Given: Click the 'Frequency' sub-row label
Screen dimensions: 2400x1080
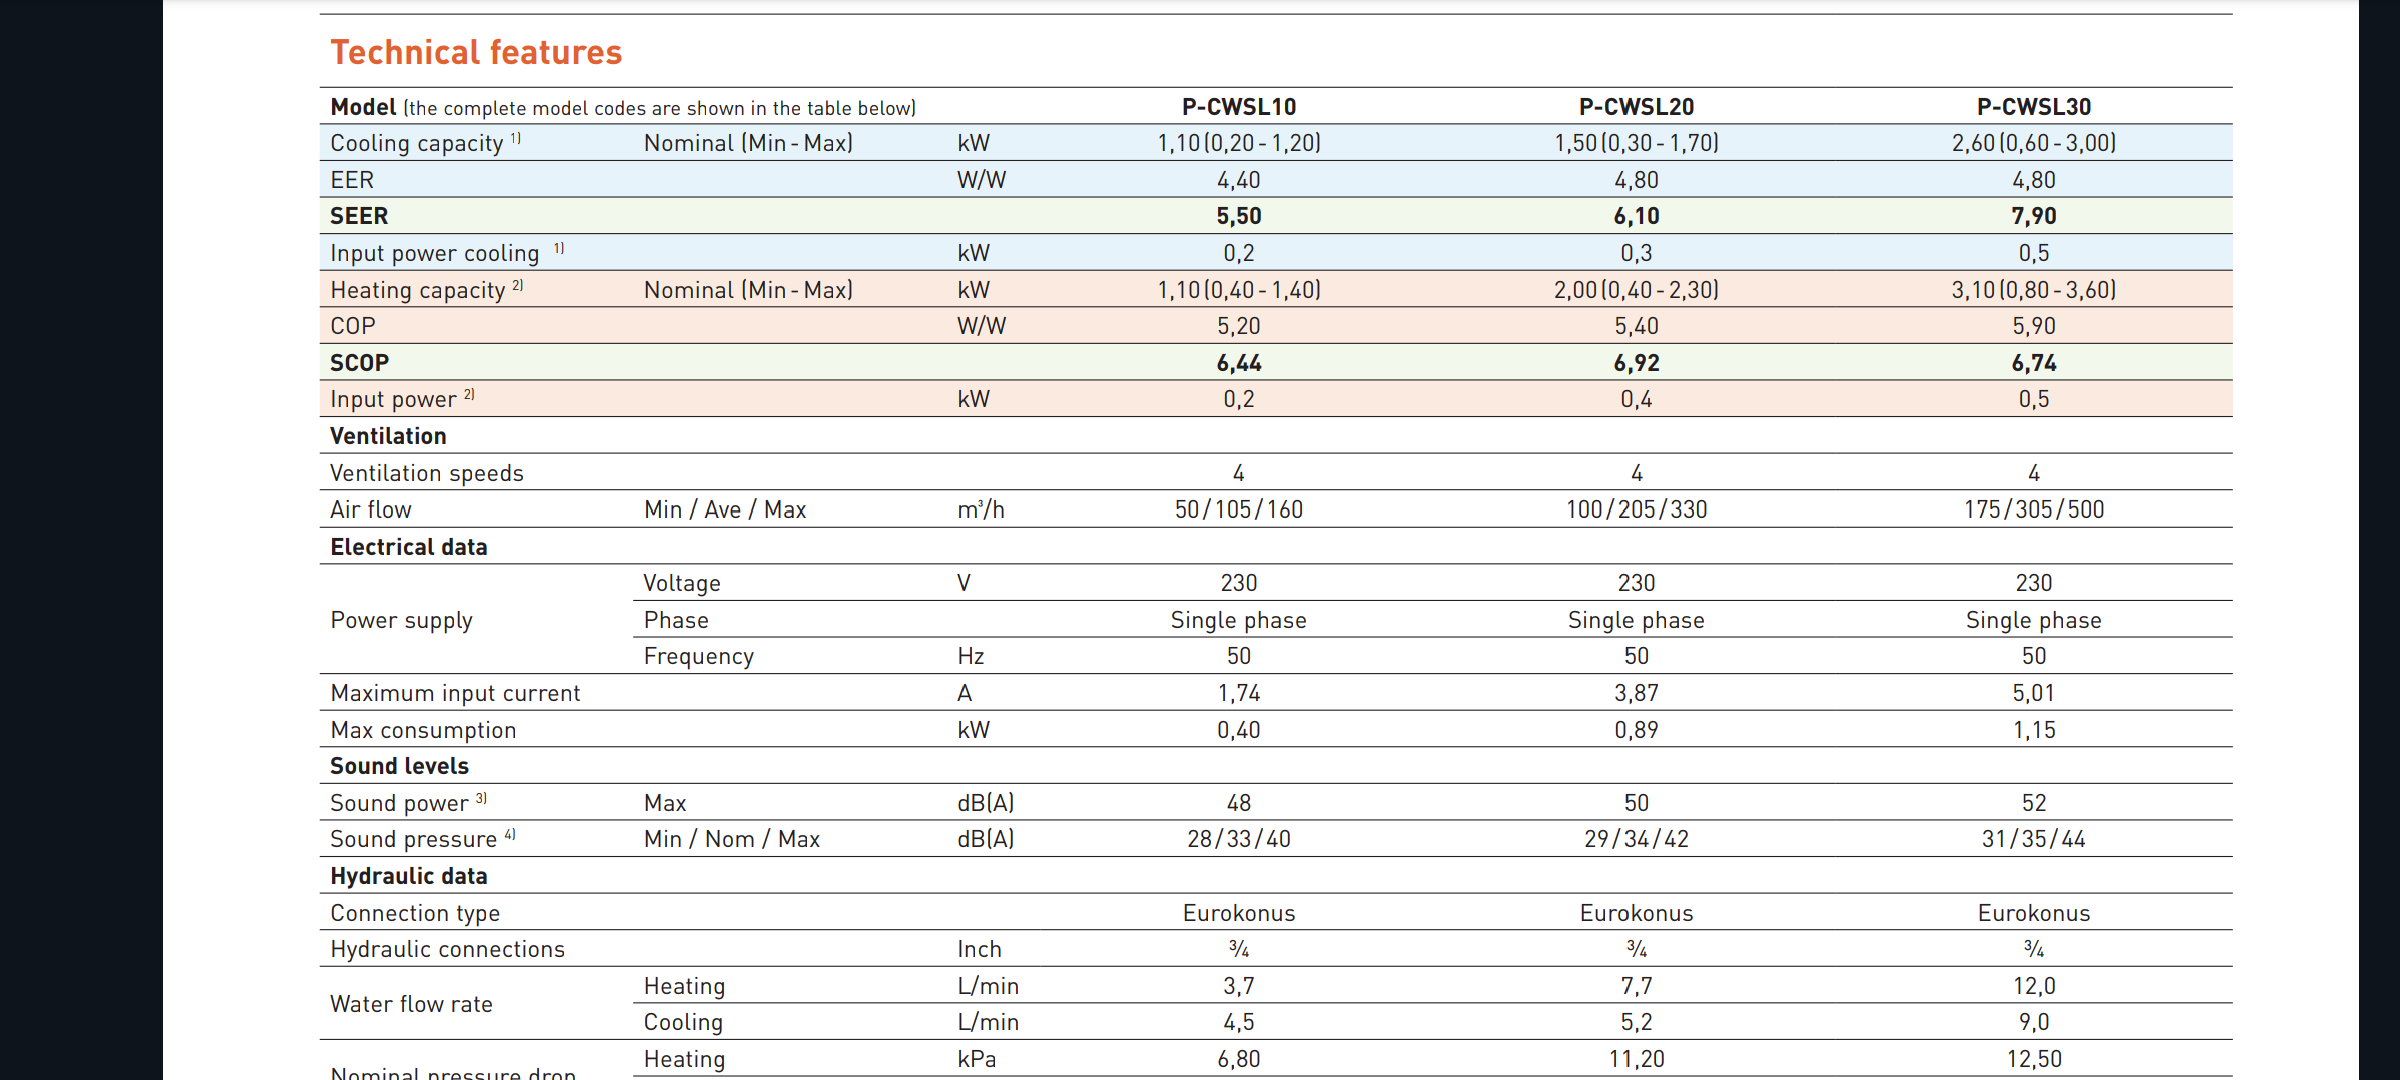Looking at the screenshot, I should coord(699,657).
